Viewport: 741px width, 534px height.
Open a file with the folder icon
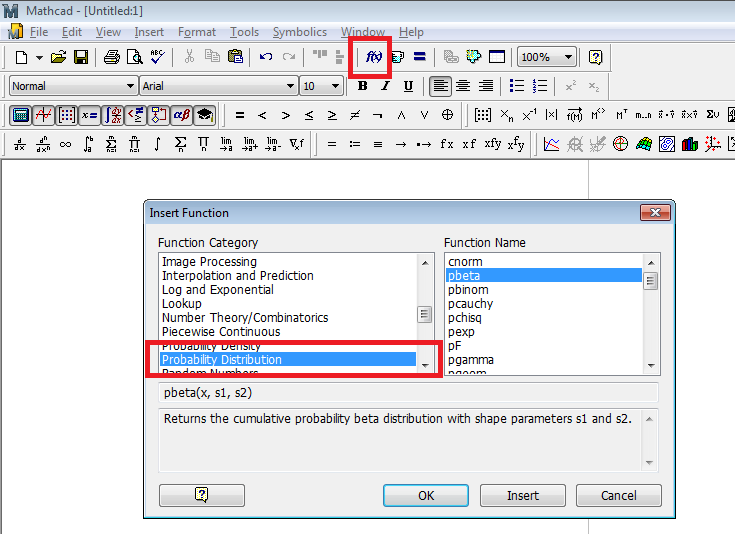click(59, 57)
